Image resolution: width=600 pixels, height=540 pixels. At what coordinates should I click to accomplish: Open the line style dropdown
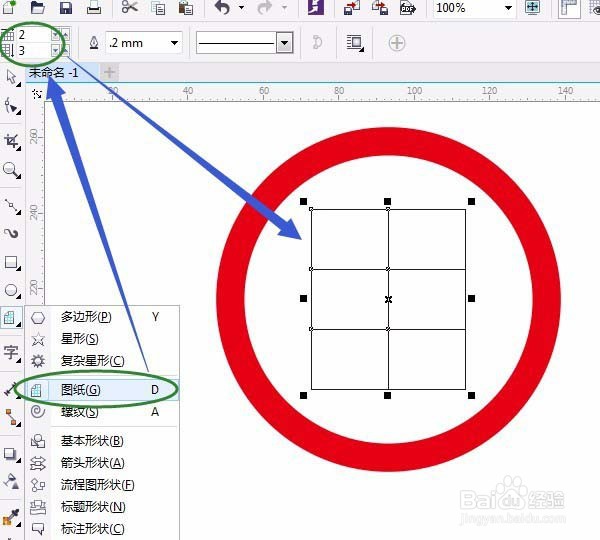coord(284,43)
